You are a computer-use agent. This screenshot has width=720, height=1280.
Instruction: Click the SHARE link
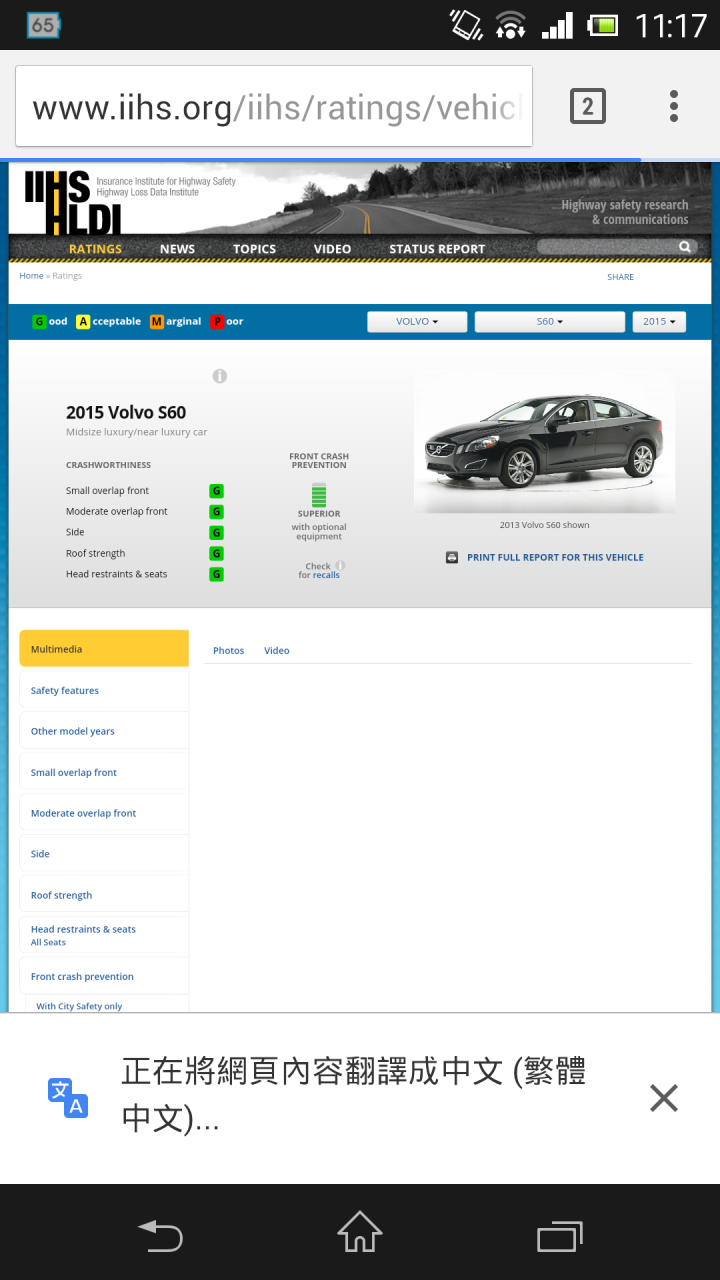pyautogui.click(x=620, y=277)
